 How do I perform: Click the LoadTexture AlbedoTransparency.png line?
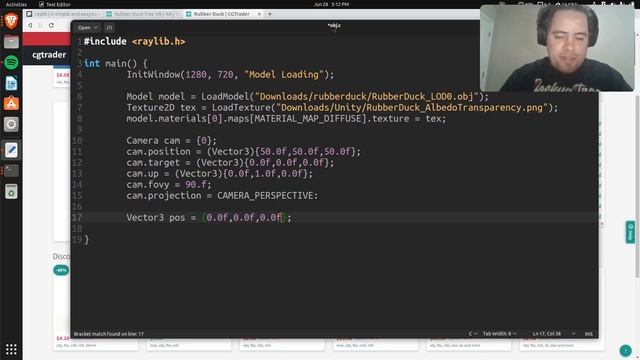pyautogui.click(x=342, y=108)
